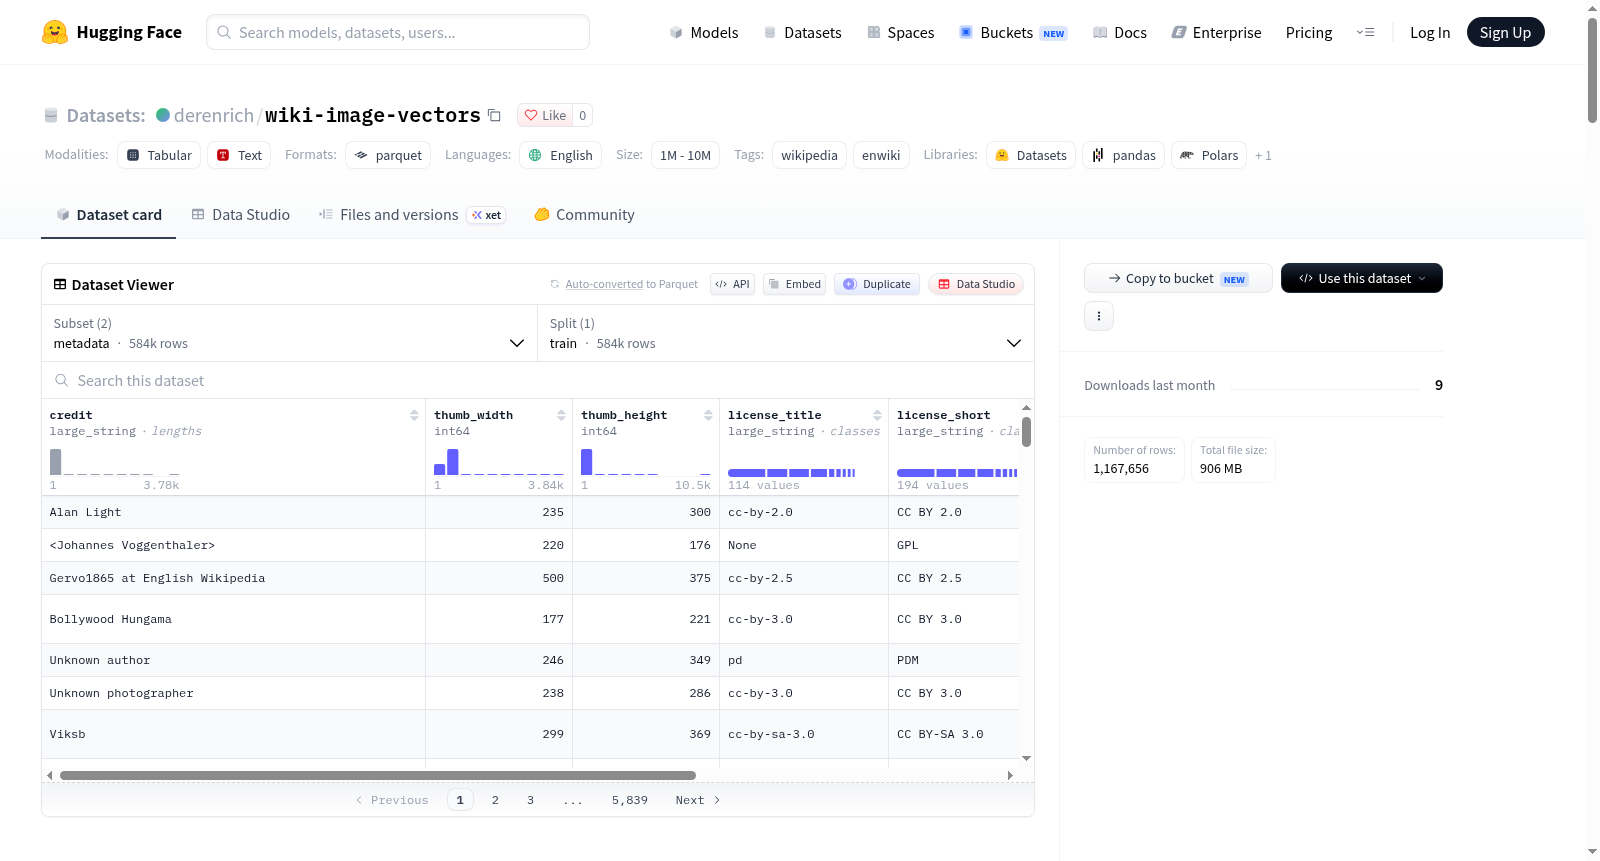Click the page's vertical scrollbar thumb
This screenshot has width=1600, height=861.
pos(1592,70)
